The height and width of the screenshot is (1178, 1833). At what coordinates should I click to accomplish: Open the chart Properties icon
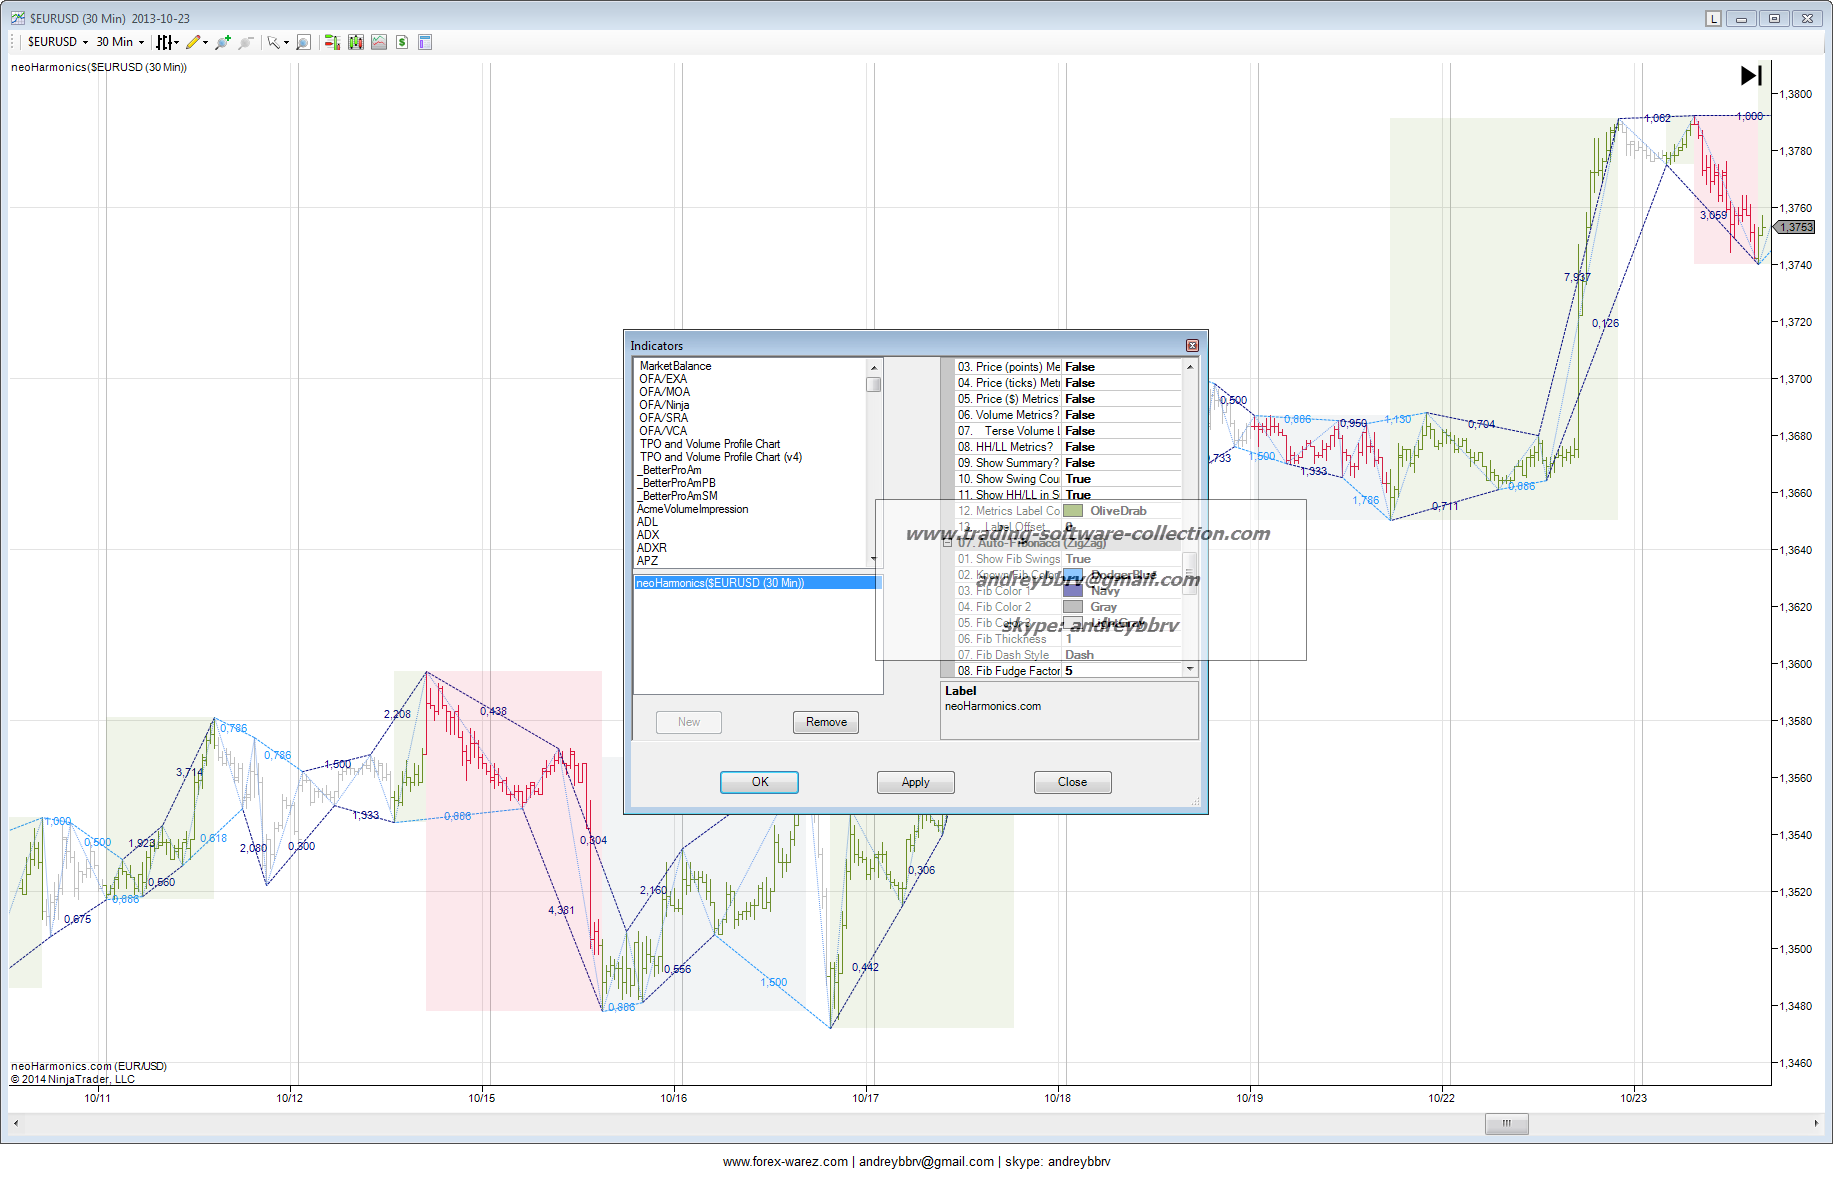[425, 42]
